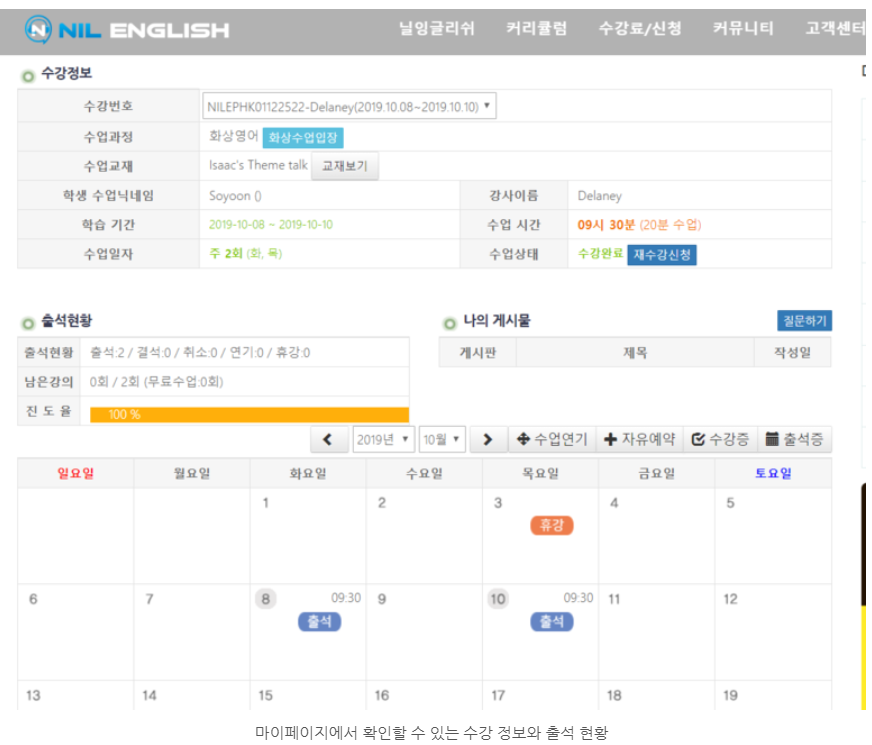The image size is (872, 745).
Task: Click the 재수강신청 button
Action: click(662, 255)
